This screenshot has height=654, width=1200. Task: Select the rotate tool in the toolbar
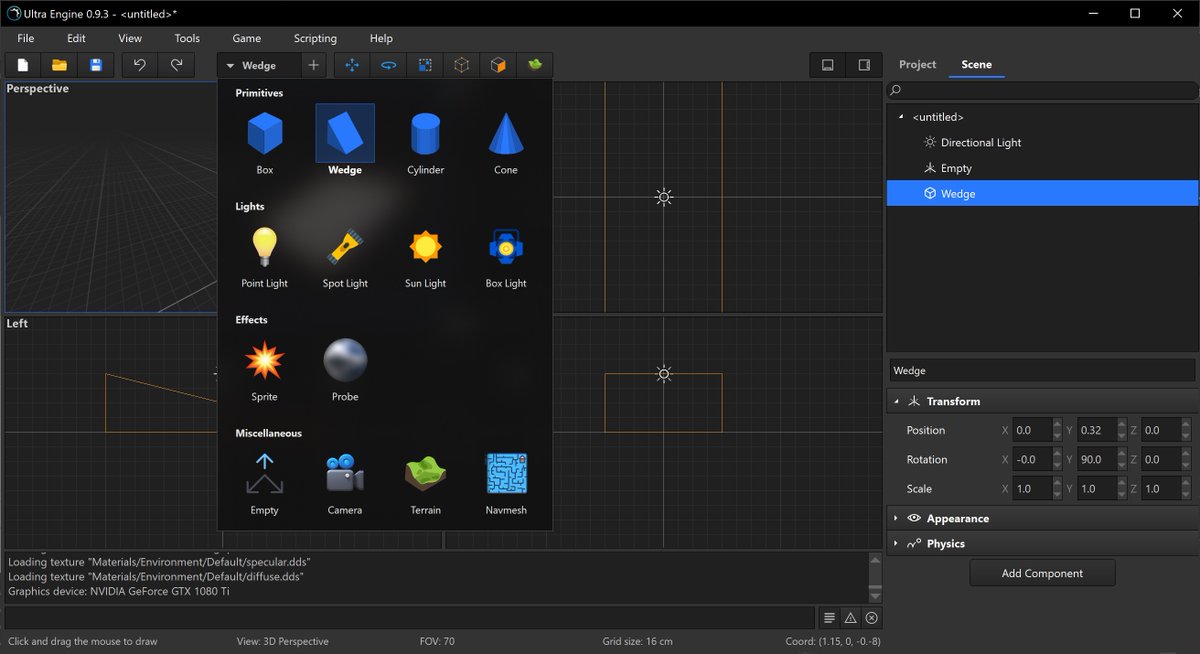tap(389, 65)
